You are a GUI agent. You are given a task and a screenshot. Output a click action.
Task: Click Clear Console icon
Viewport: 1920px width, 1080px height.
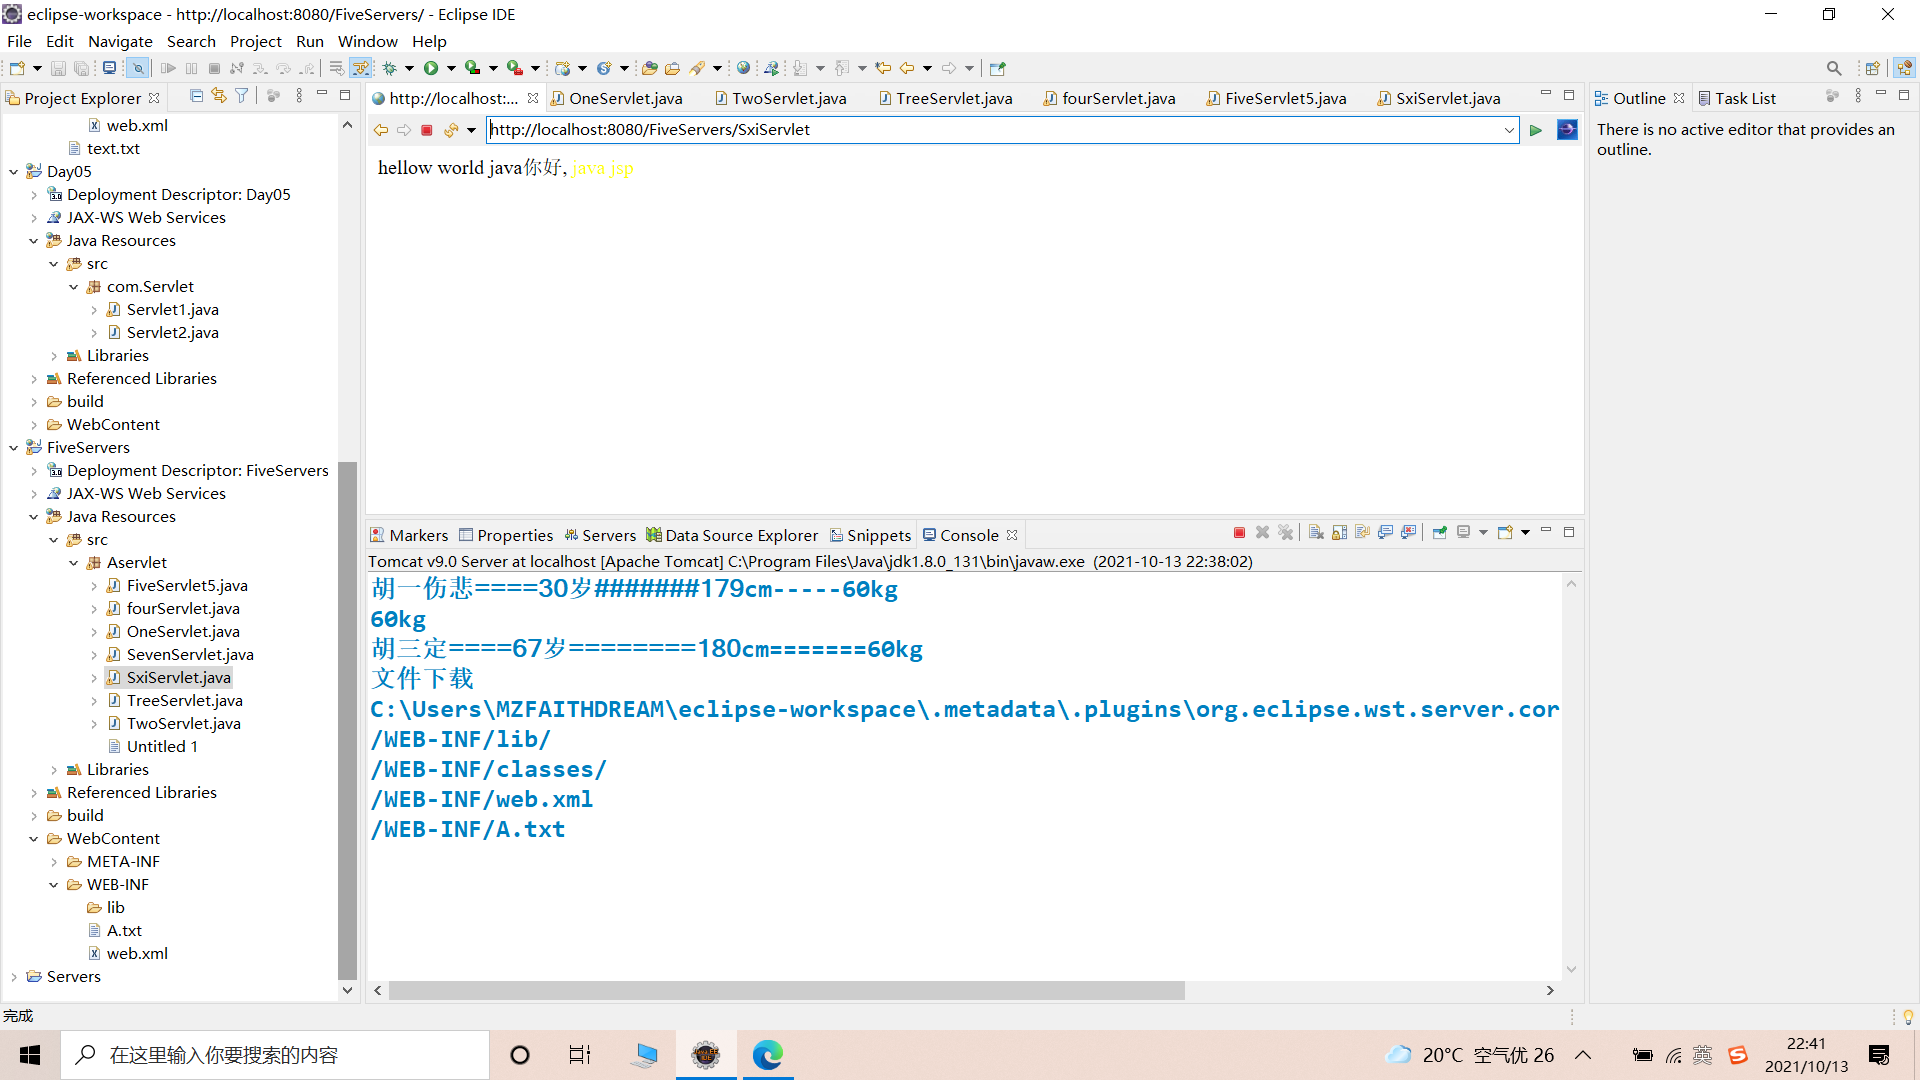[1316, 533]
